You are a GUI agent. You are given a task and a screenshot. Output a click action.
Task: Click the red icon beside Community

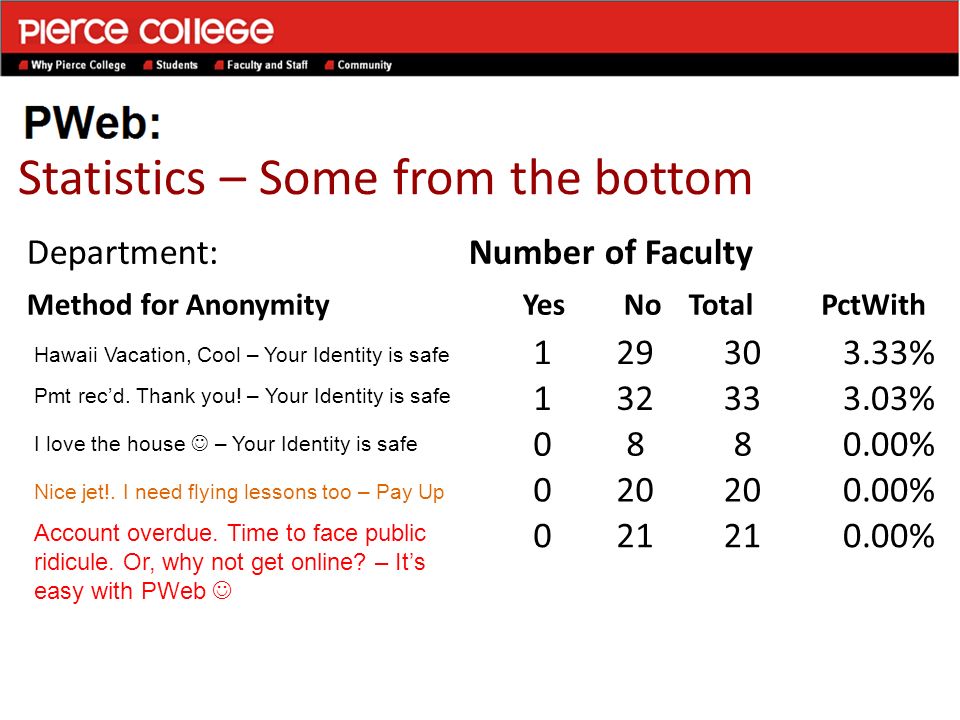329,65
